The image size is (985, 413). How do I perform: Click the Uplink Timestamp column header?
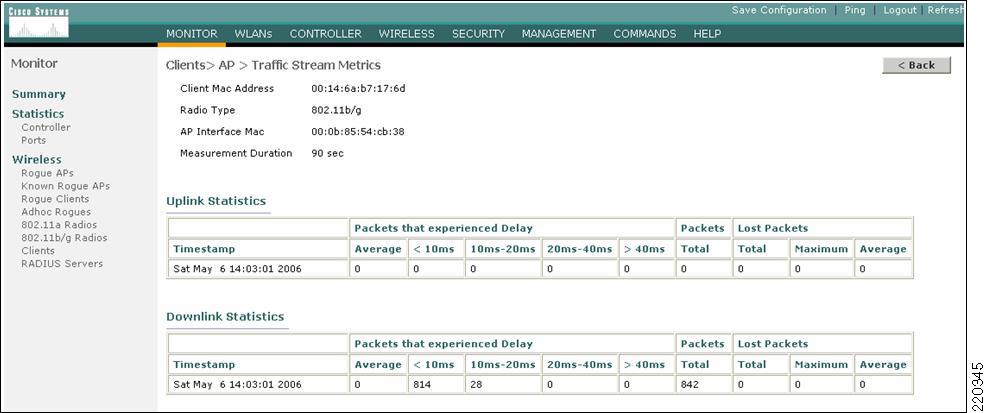(x=204, y=249)
